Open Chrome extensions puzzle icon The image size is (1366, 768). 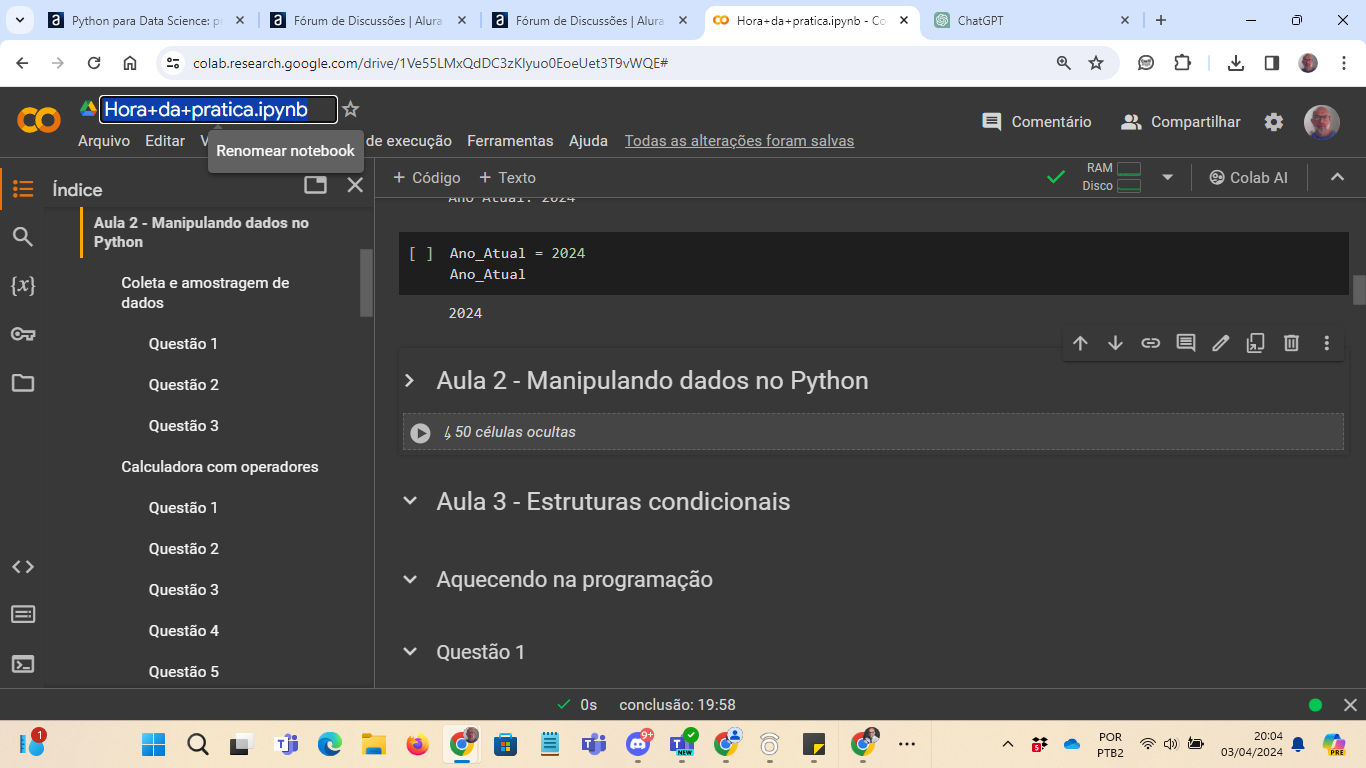click(1182, 63)
